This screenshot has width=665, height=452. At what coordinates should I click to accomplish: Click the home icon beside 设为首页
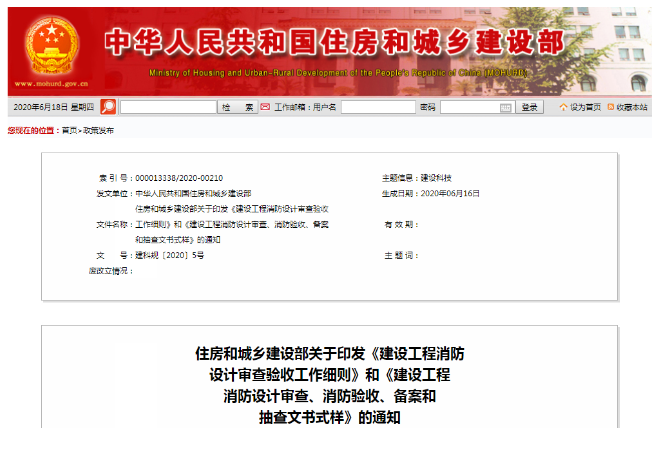(x=563, y=107)
